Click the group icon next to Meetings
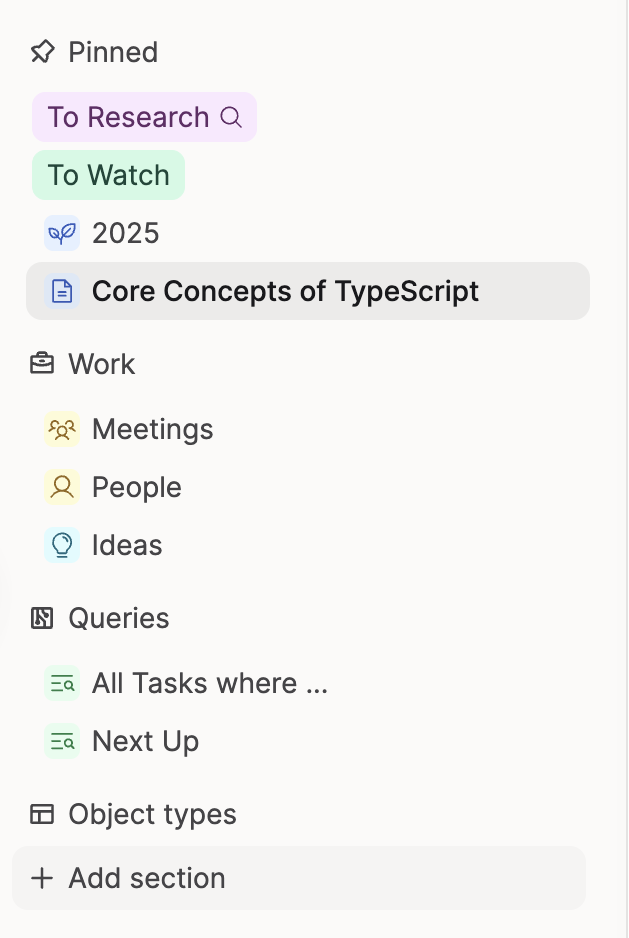The image size is (629, 938). [x=62, y=429]
